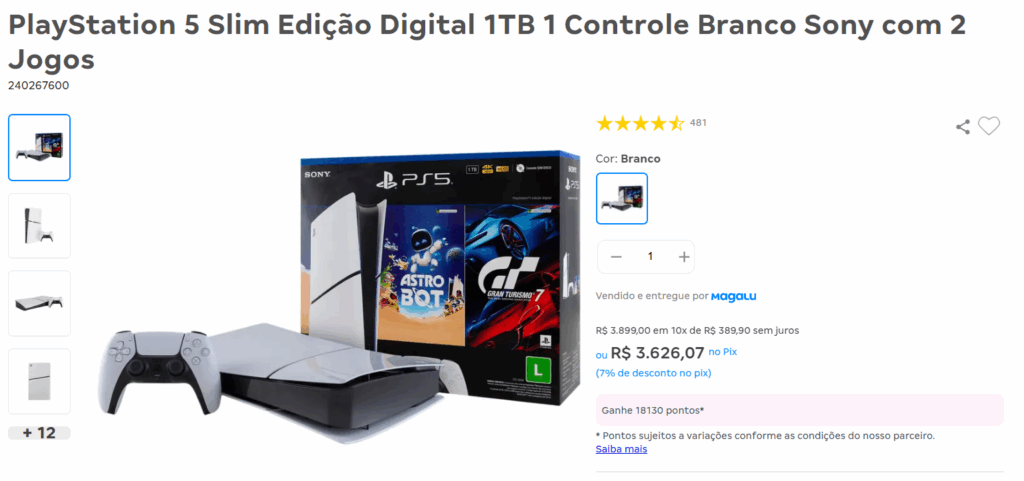Open the Saiba mais link
1024x481 pixels.
pos(621,449)
